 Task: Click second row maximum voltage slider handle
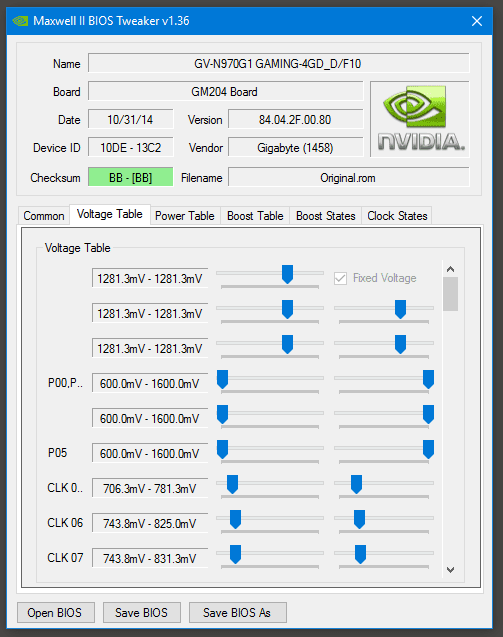tap(400, 309)
